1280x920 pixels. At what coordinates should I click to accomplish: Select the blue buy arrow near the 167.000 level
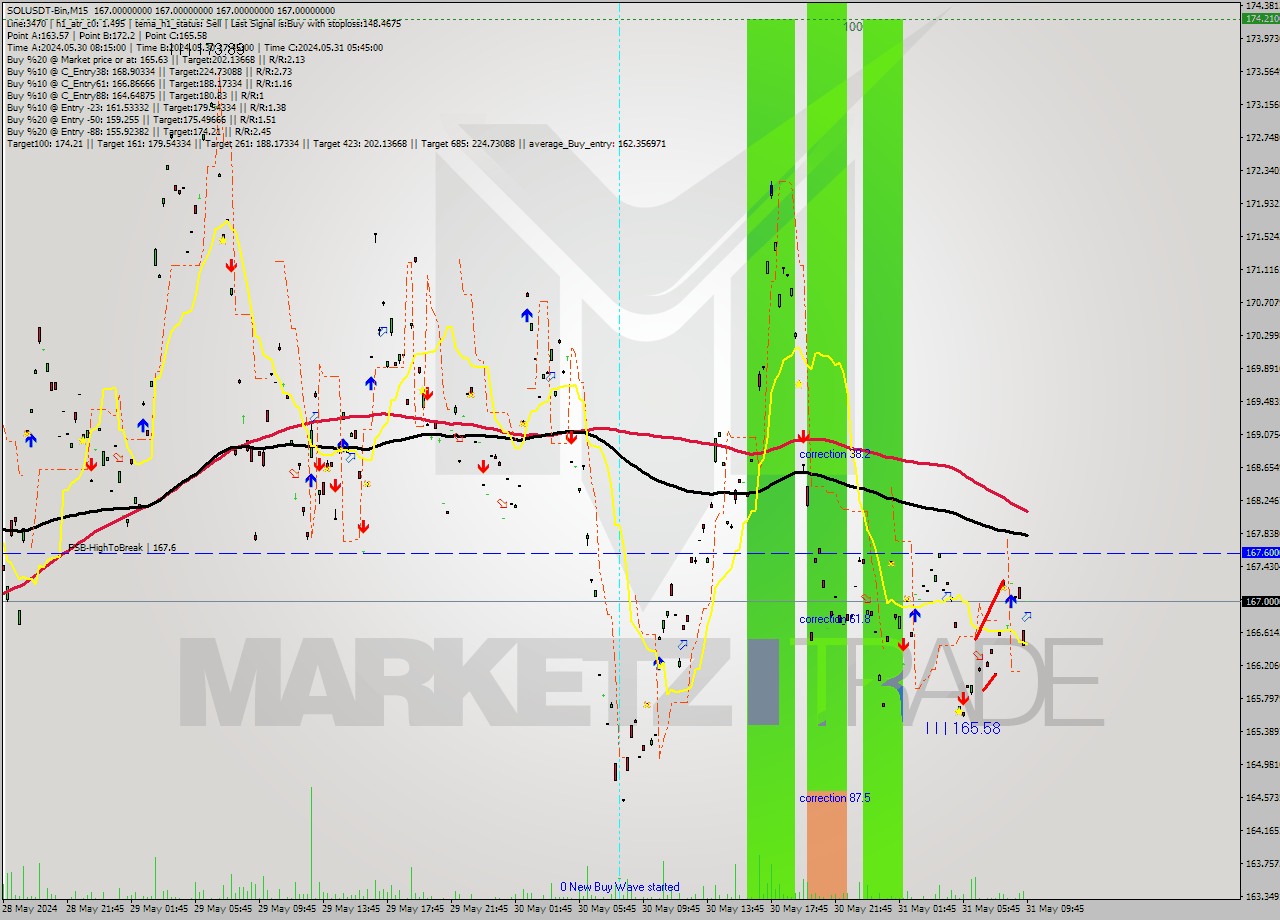point(1011,601)
